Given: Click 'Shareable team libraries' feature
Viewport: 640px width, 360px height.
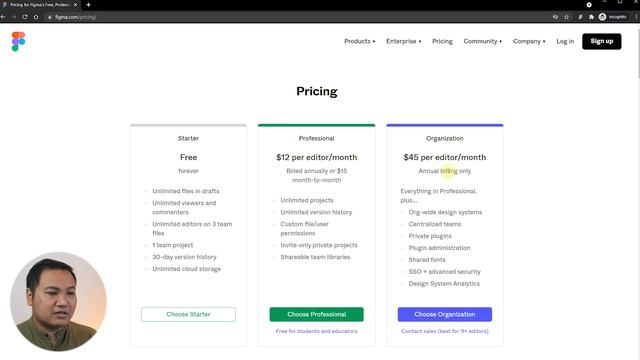Looking at the screenshot, I should point(315,257).
